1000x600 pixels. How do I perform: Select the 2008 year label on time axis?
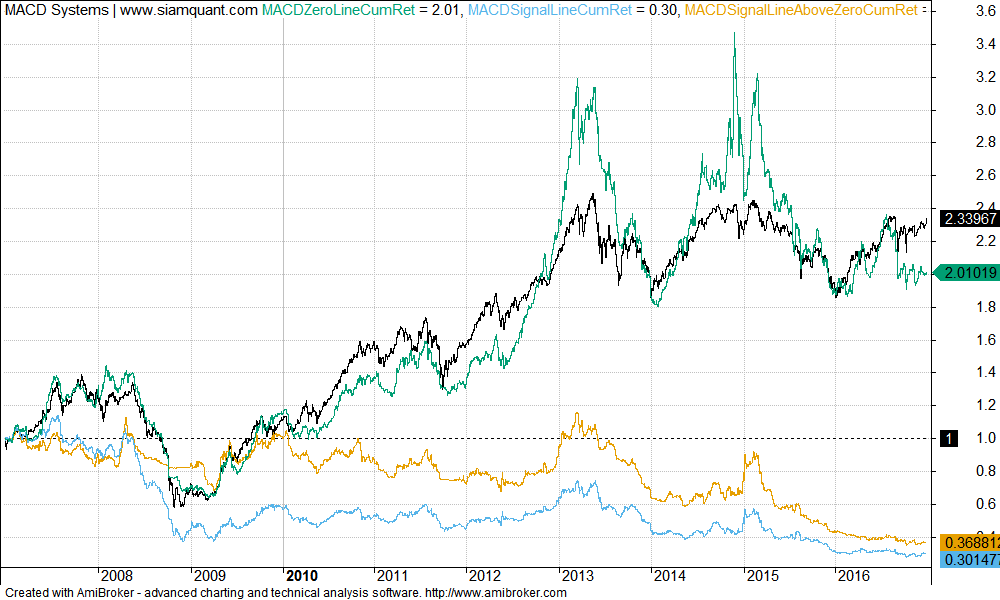point(117,576)
